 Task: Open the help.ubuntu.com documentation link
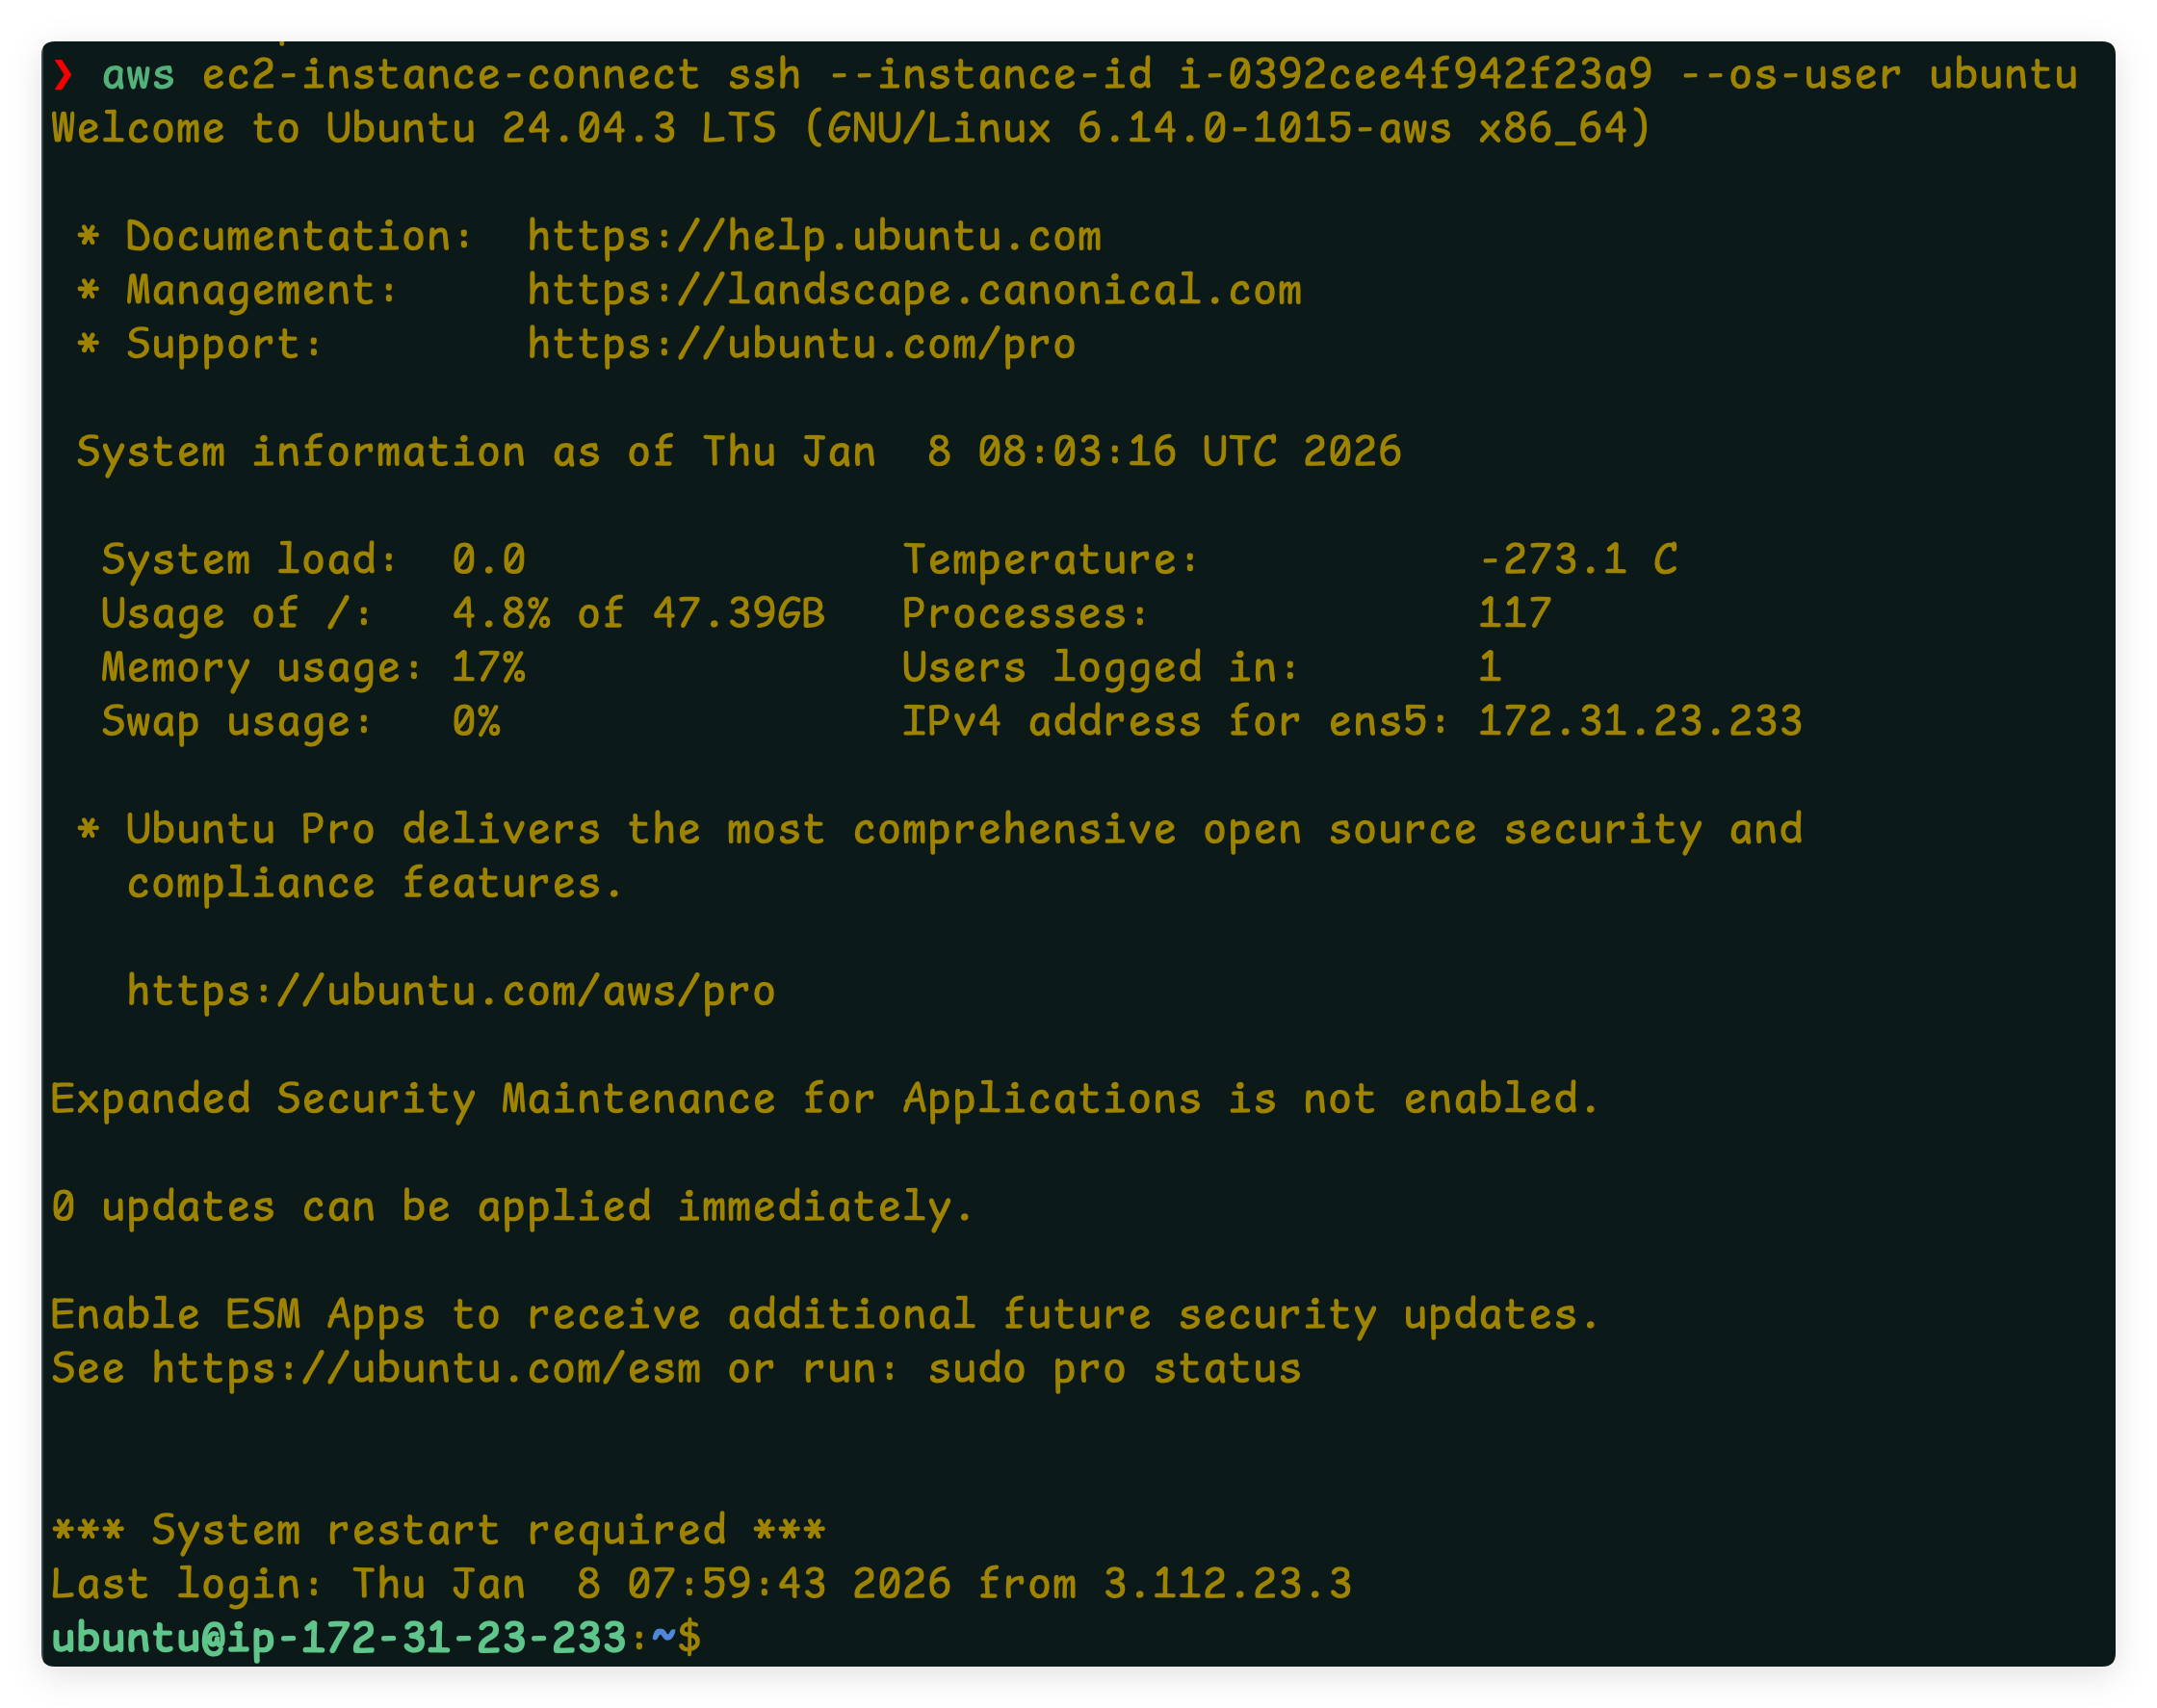tap(813, 237)
